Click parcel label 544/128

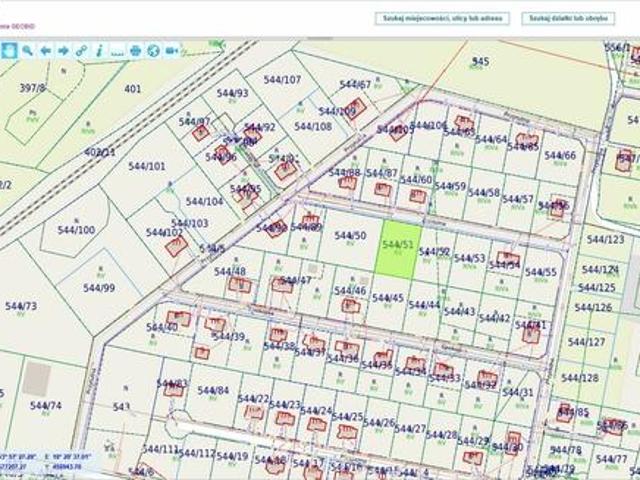click(x=580, y=378)
